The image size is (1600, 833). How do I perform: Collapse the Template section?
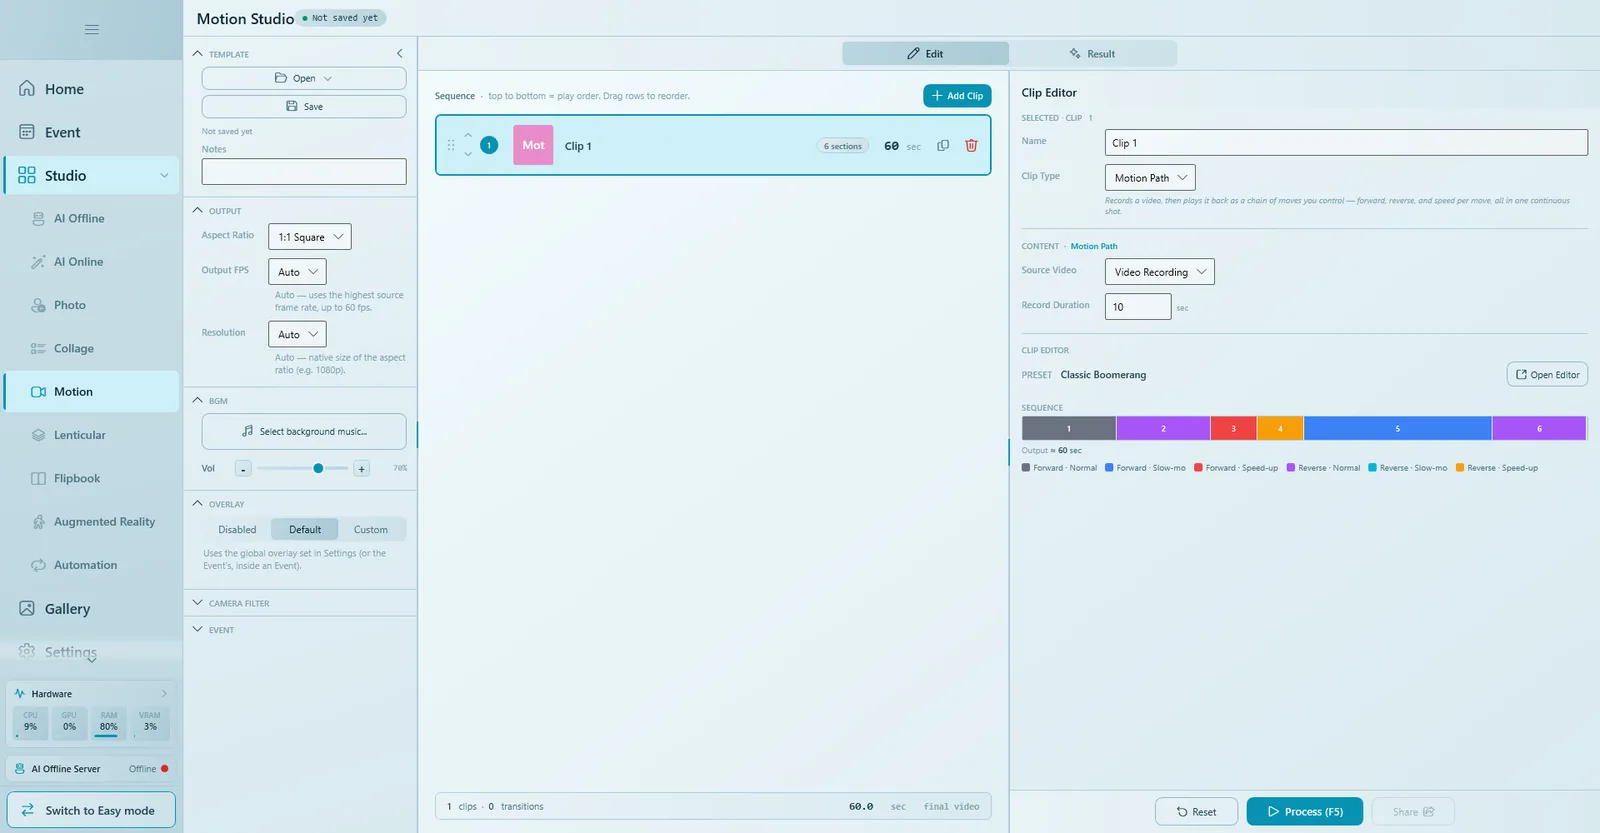(x=198, y=54)
